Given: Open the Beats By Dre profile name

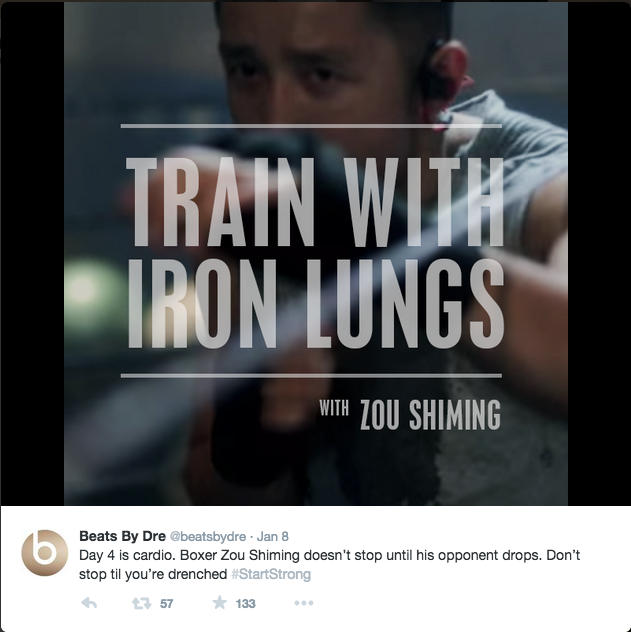Looking at the screenshot, I should (122, 536).
